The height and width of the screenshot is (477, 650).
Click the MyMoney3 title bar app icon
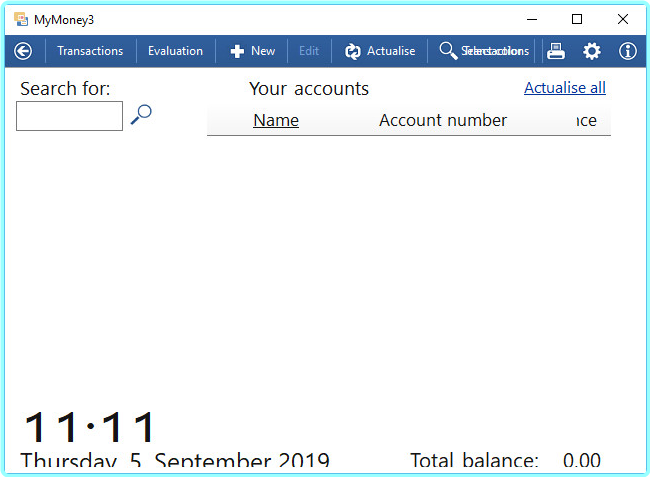(x=20, y=19)
